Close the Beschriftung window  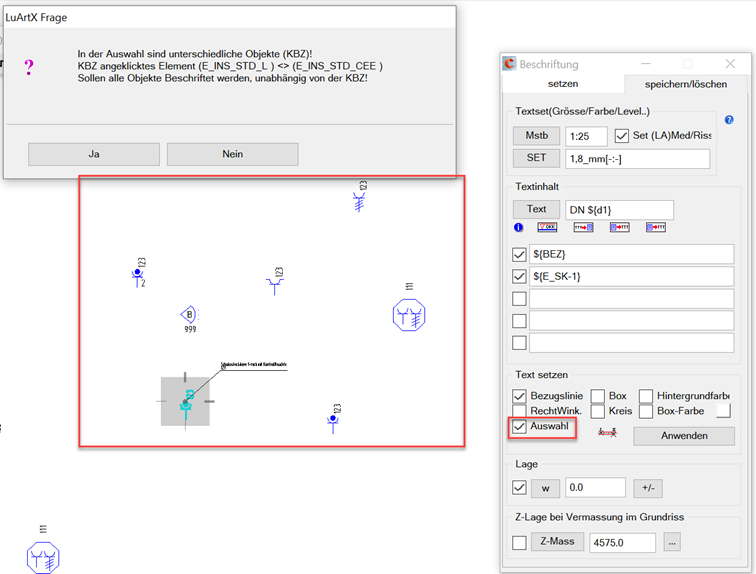730,64
